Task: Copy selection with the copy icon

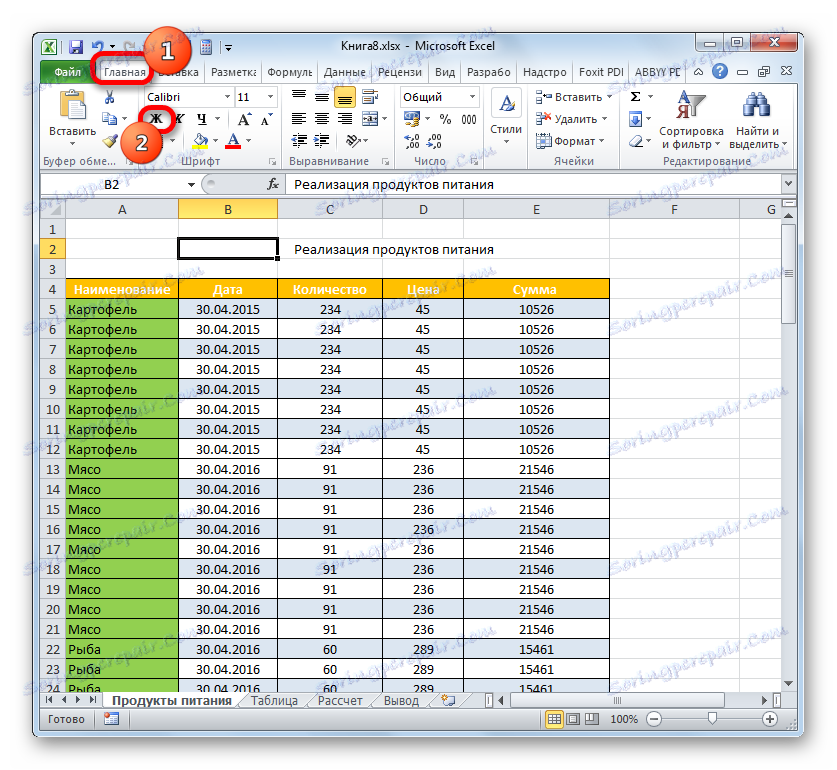Action: point(109,119)
